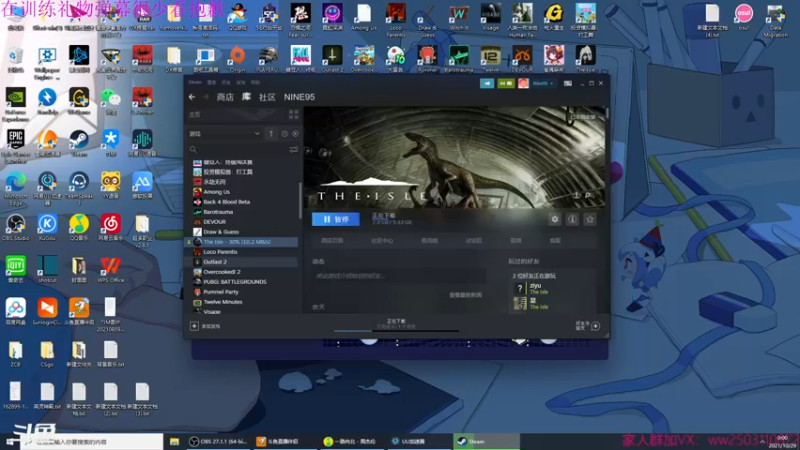This screenshot has height=450, width=800.
Task: Open The Isle store page link
Action: coord(332,240)
